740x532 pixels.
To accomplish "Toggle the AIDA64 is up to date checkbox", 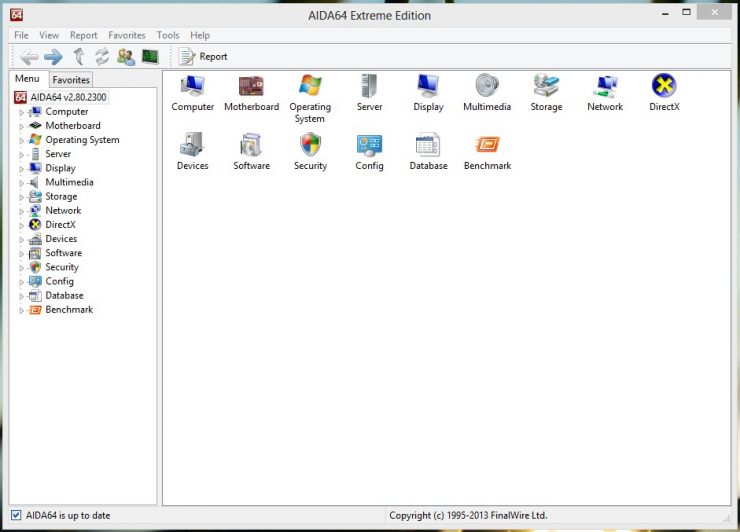I will pos(16,515).
